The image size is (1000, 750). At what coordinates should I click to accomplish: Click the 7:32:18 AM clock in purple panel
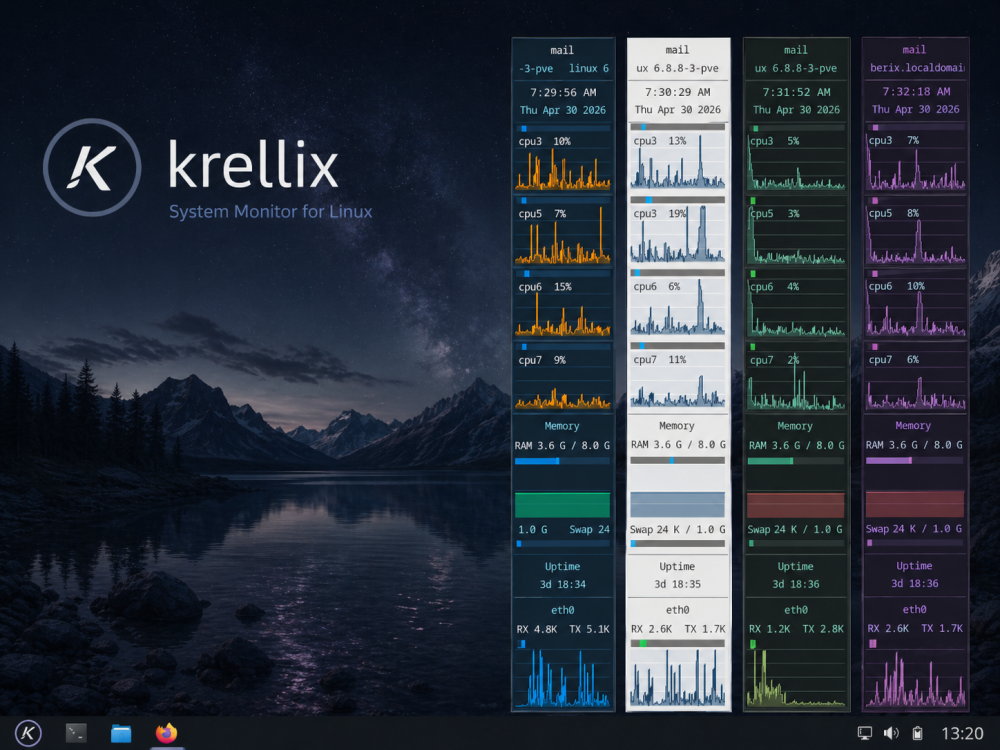[916, 92]
